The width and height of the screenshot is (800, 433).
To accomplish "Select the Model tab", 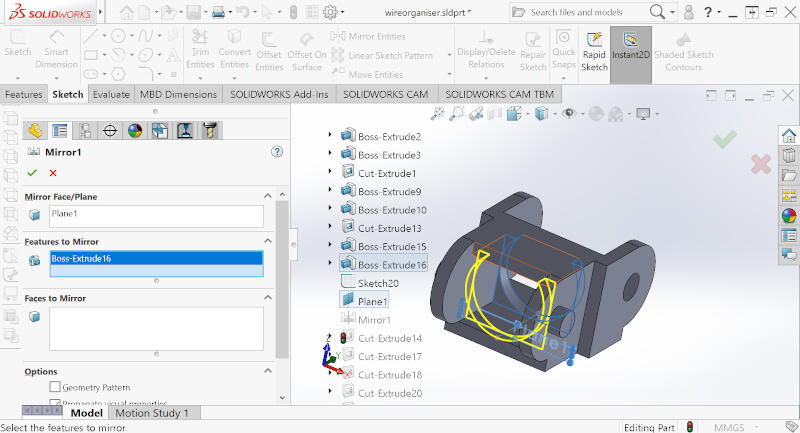I will coord(86,413).
